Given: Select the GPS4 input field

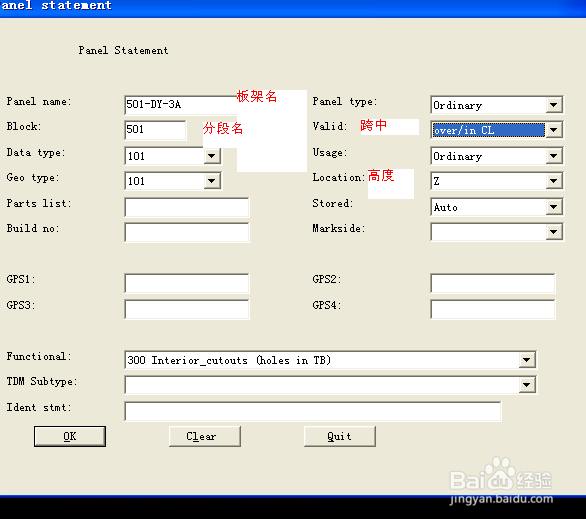Looking at the screenshot, I should pos(493,309).
